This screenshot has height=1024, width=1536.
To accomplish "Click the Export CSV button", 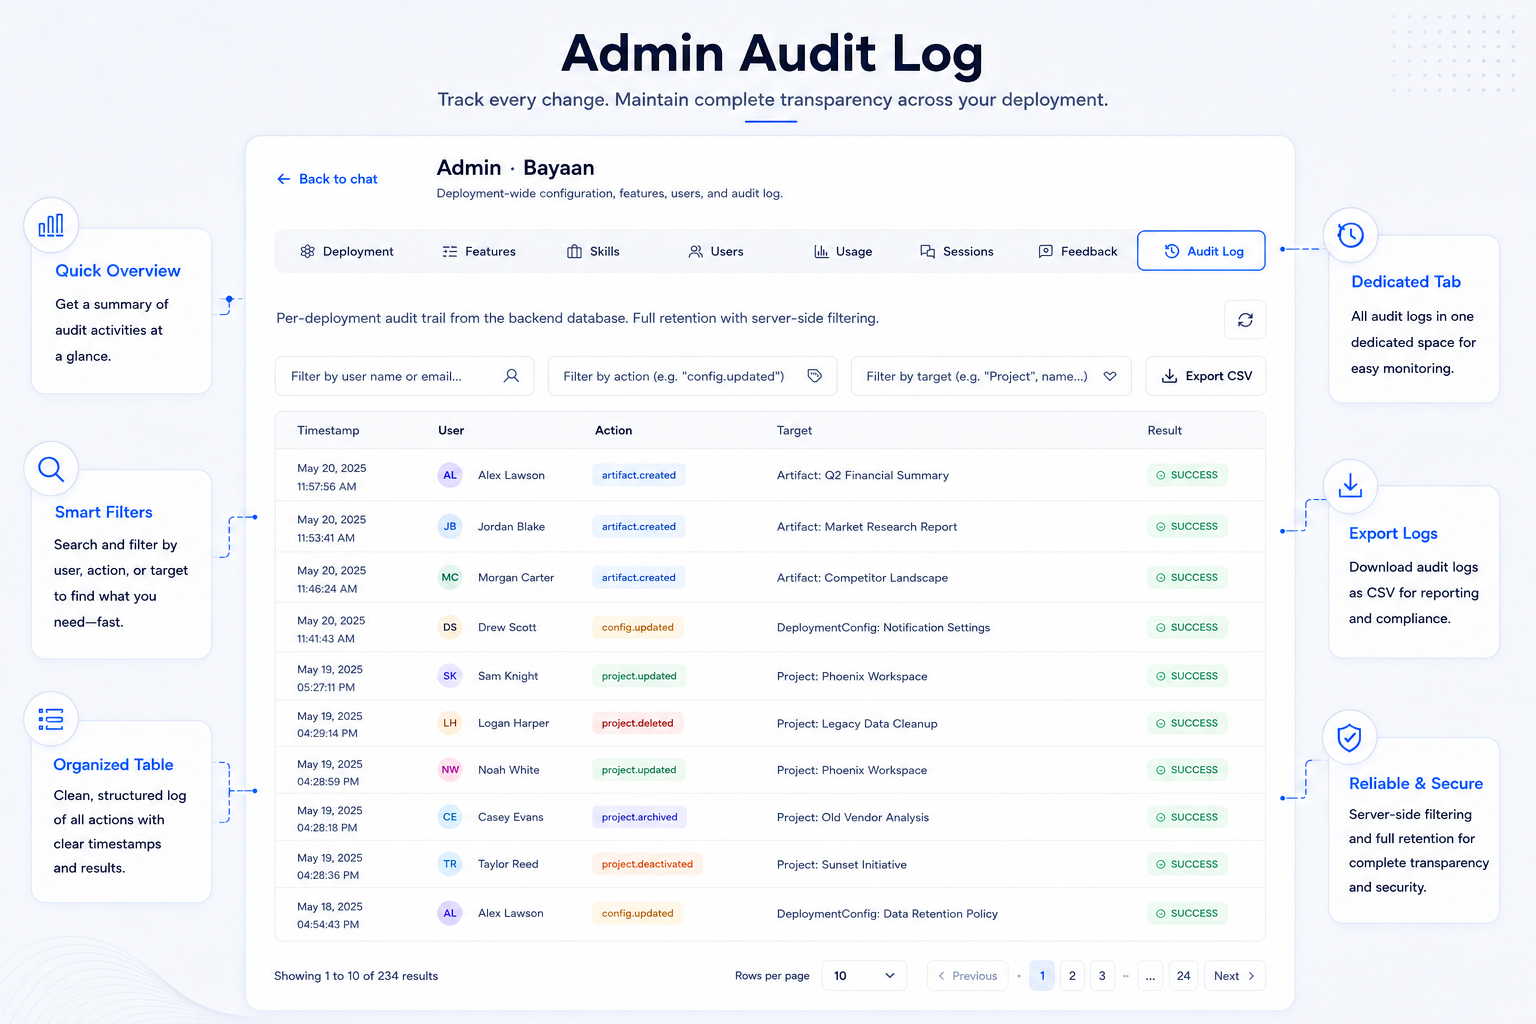I will pos(1206,376).
